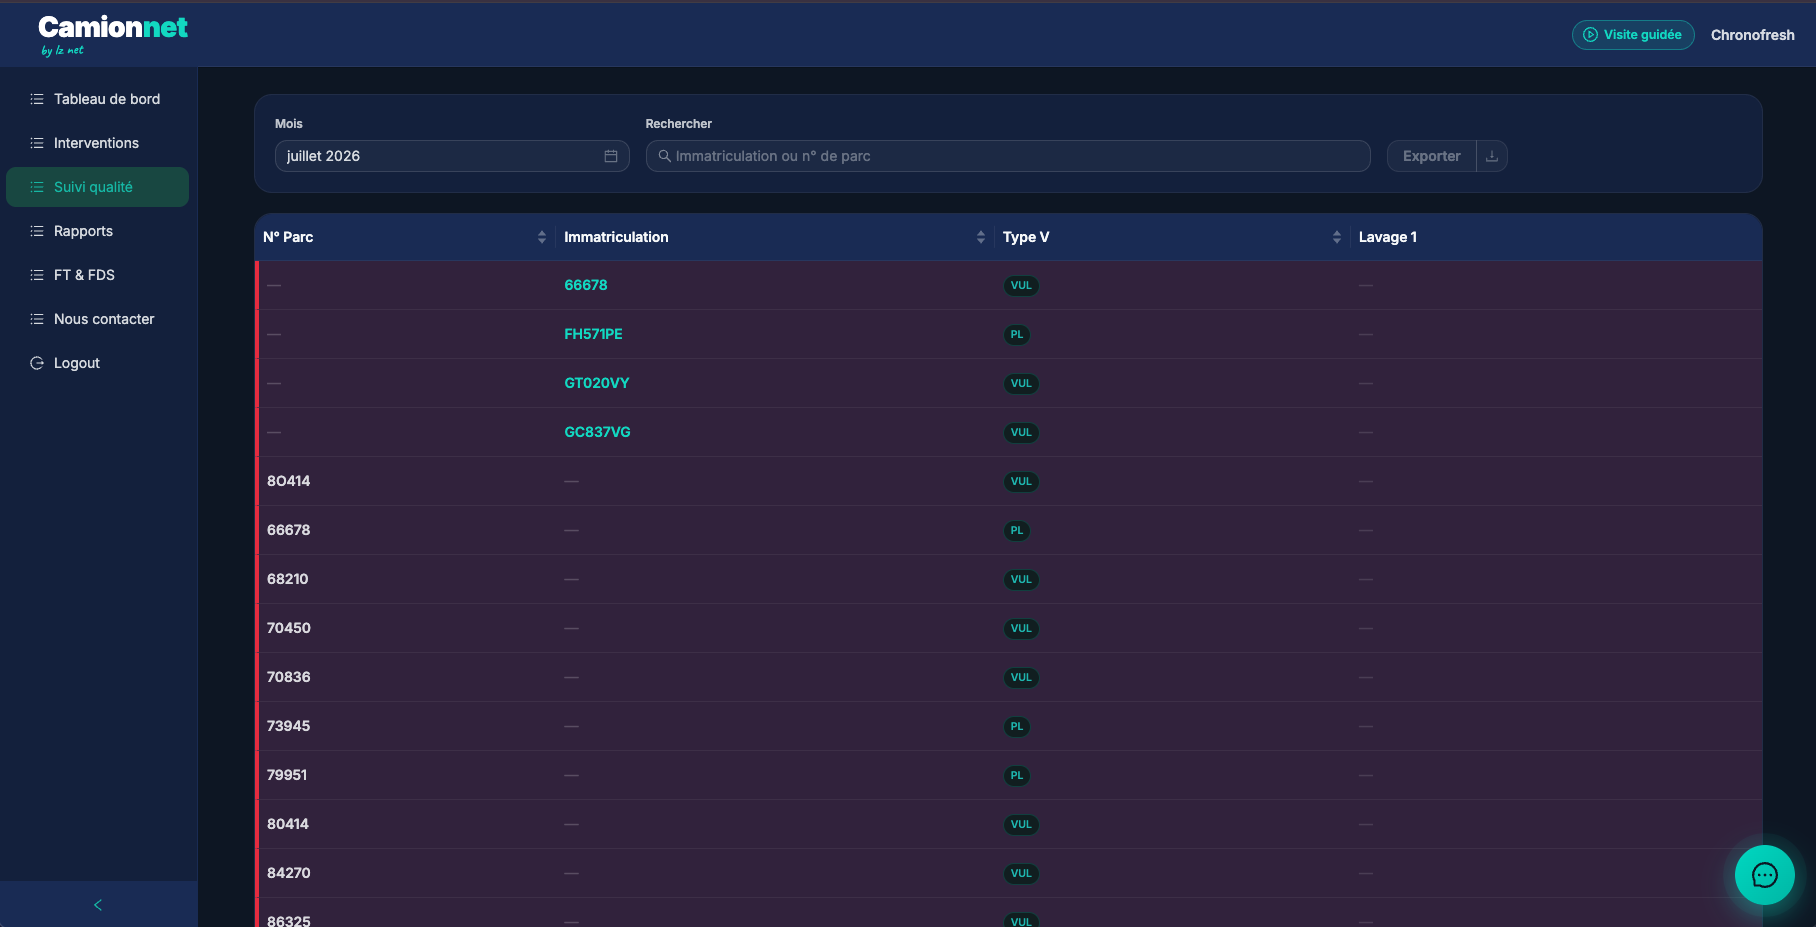The height and width of the screenshot is (927, 1816).
Task: Select parc number 79951
Action: click(x=287, y=775)
